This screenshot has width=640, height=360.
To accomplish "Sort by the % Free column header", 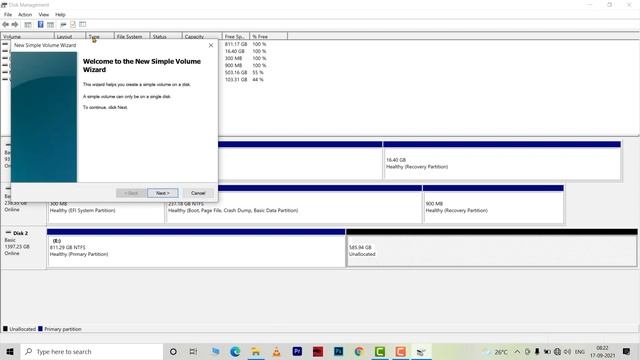I will click(268, 37).
